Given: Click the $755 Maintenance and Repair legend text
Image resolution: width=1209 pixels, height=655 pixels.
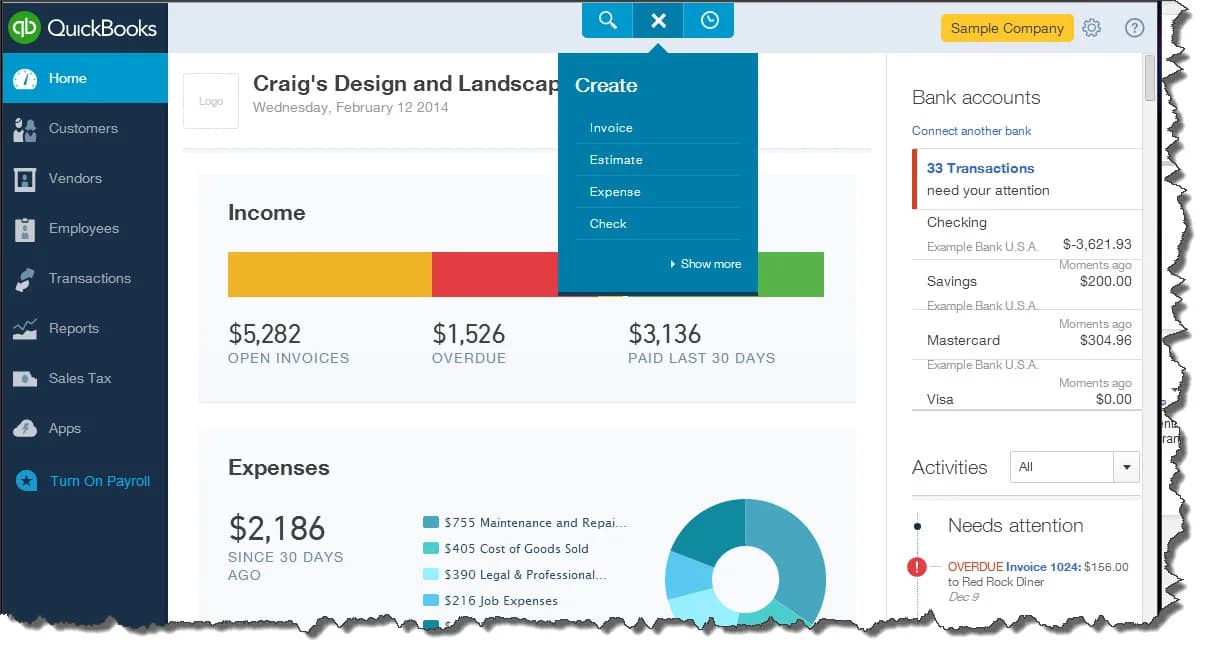Looking at the screenshot, I should [535, 522].
